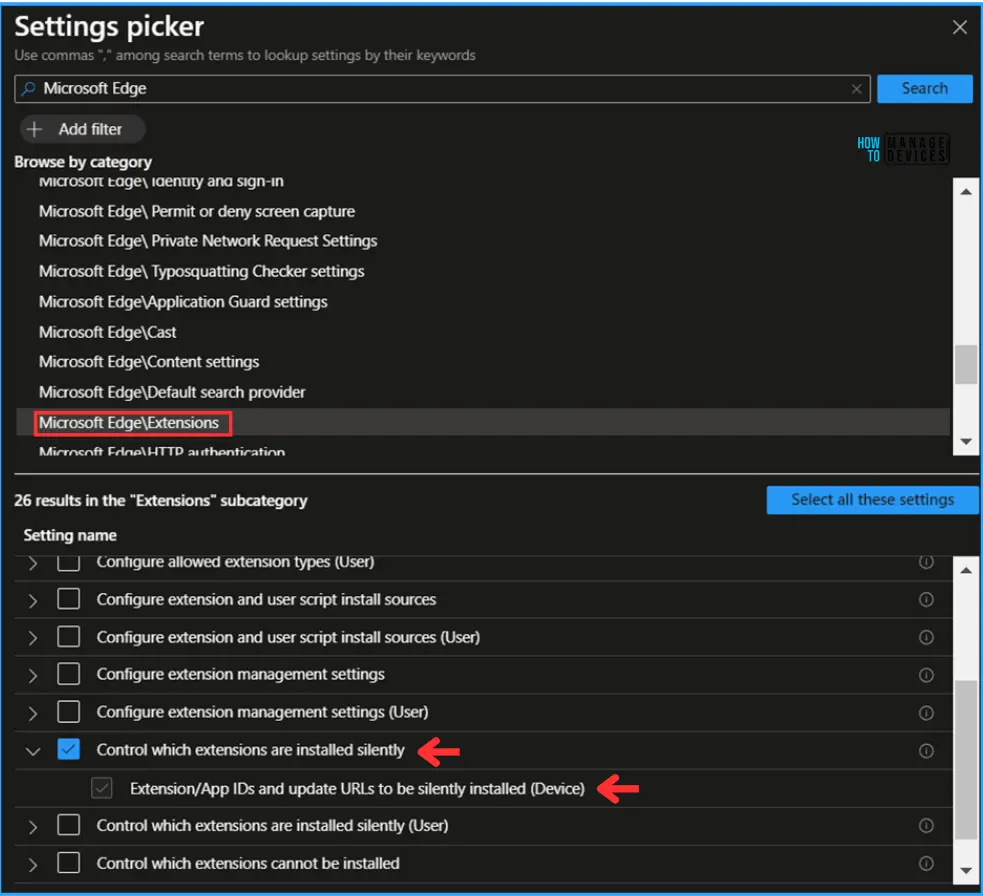Click Extension/App IDs and update URLs label

[357, 788]
